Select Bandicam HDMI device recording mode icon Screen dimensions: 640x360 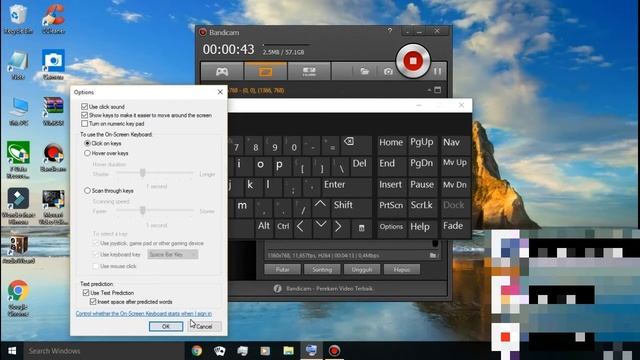pos(309,72)
